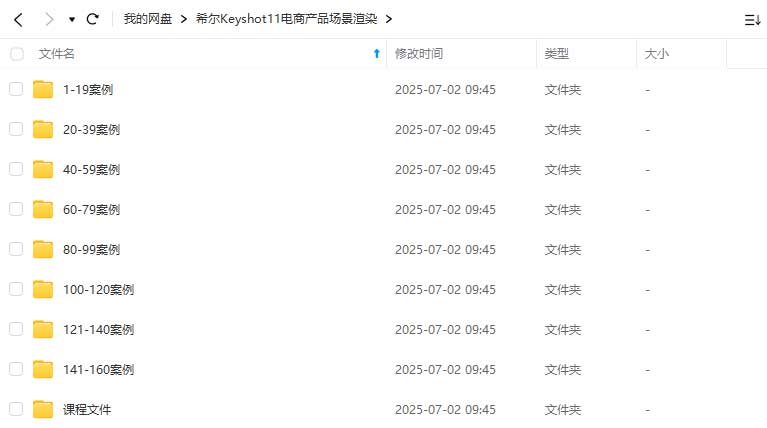Toggle the select-all checkbox in the header
This screenshot has width=767, height=428.
coord(17,54)
